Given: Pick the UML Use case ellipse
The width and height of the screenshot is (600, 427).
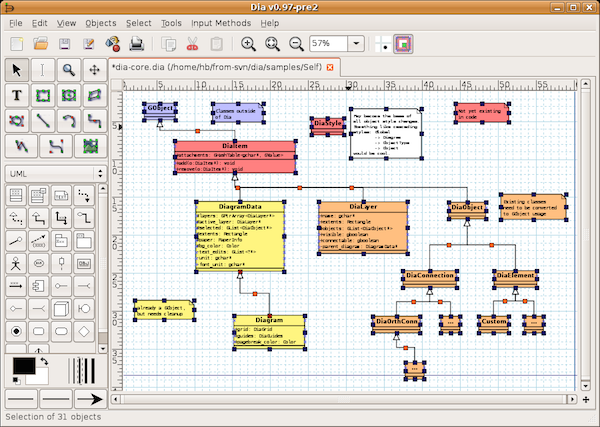Looking at the screenshot, I should tap(39, 264).
